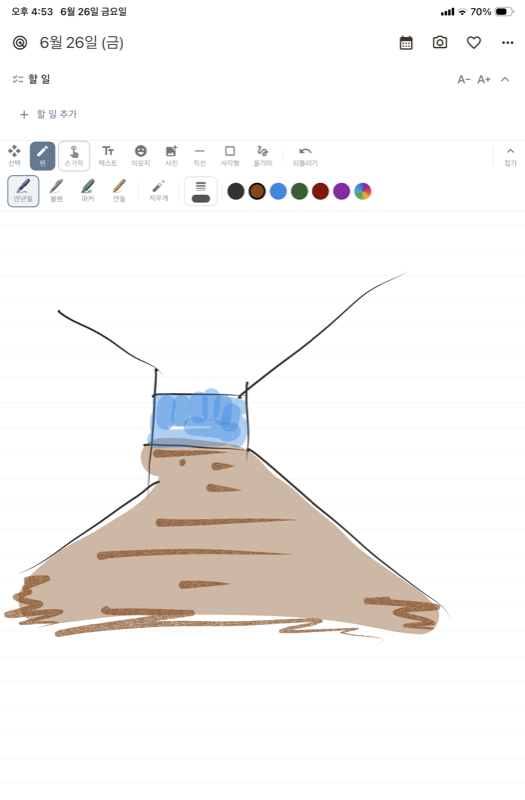Pick the dark red color swatch
This screenshot has height=800, width=525.
pyautogui.click(x=320, y=191)
